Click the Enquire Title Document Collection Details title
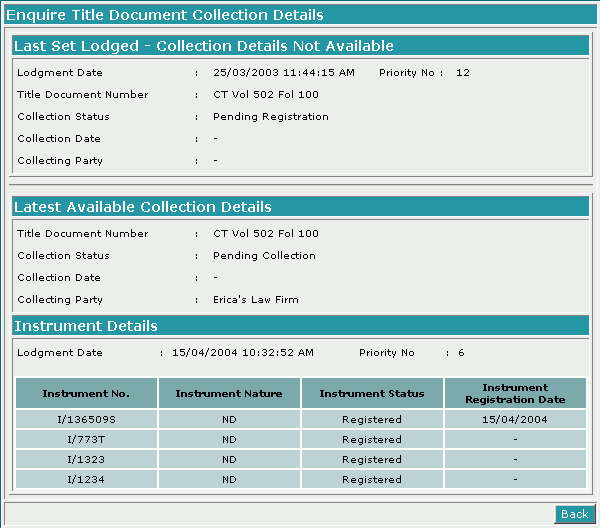 tap(165, 15)
